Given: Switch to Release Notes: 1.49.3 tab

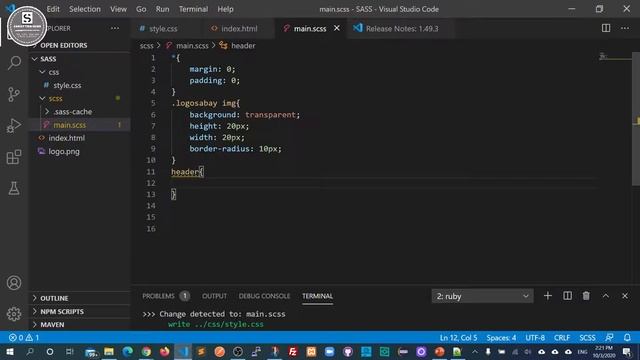Looking at the screenshot, I should pos(402,29).
